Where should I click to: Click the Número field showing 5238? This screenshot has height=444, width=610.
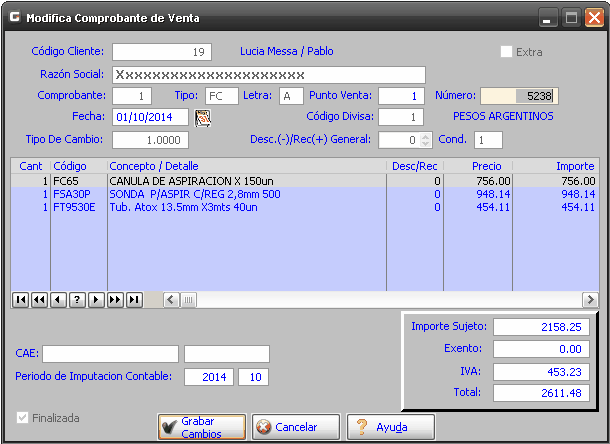click(519, 96)
